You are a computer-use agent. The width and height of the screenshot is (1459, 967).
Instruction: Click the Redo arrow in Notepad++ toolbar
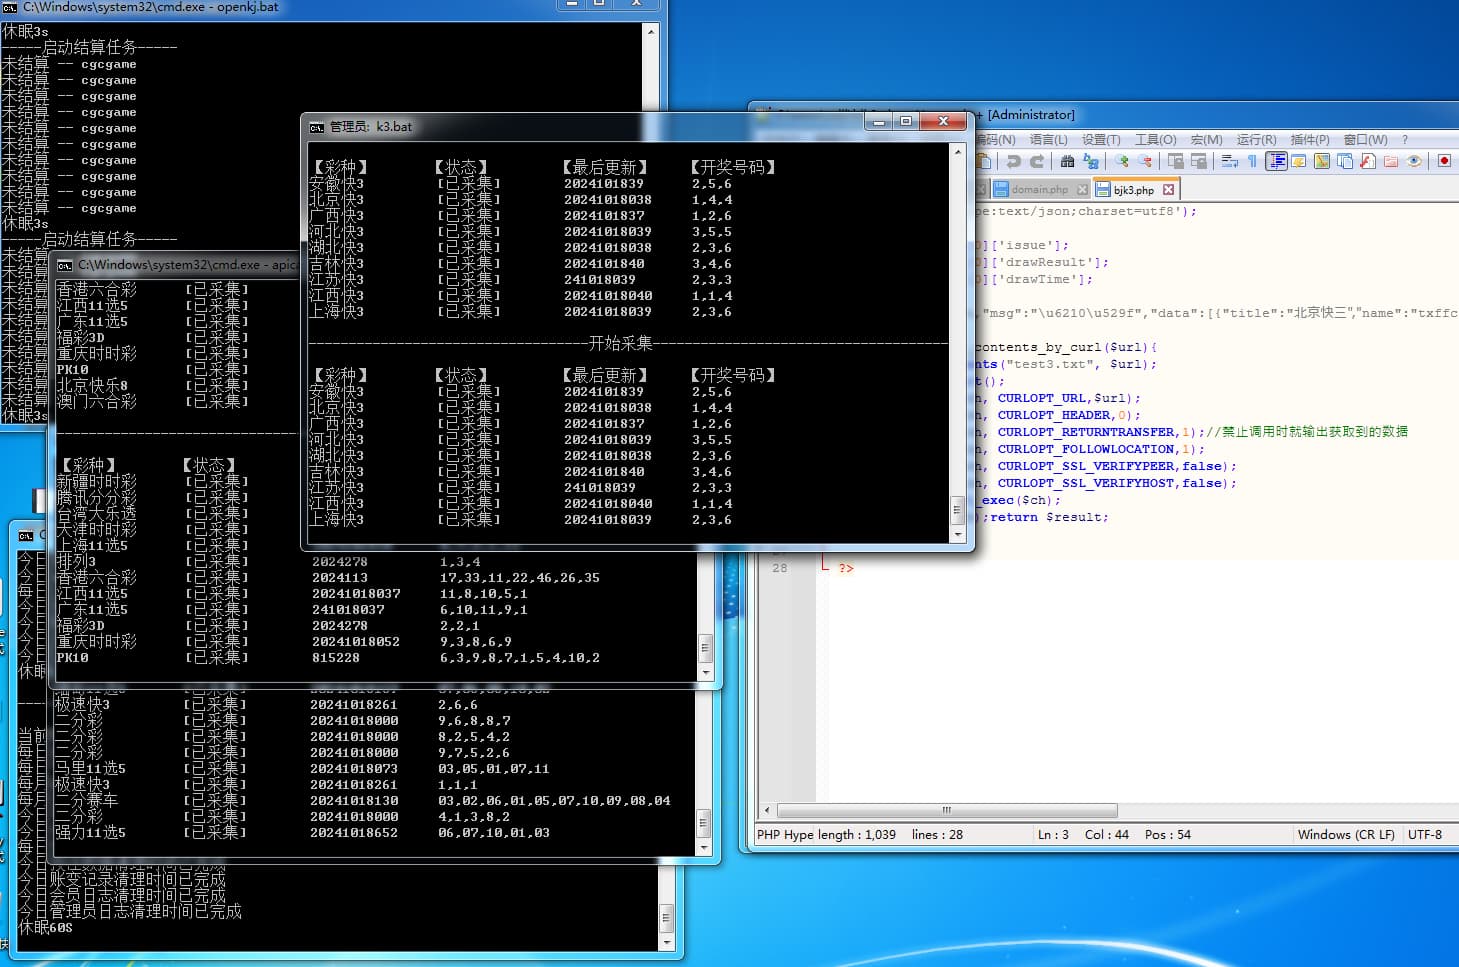point(1036,161)
